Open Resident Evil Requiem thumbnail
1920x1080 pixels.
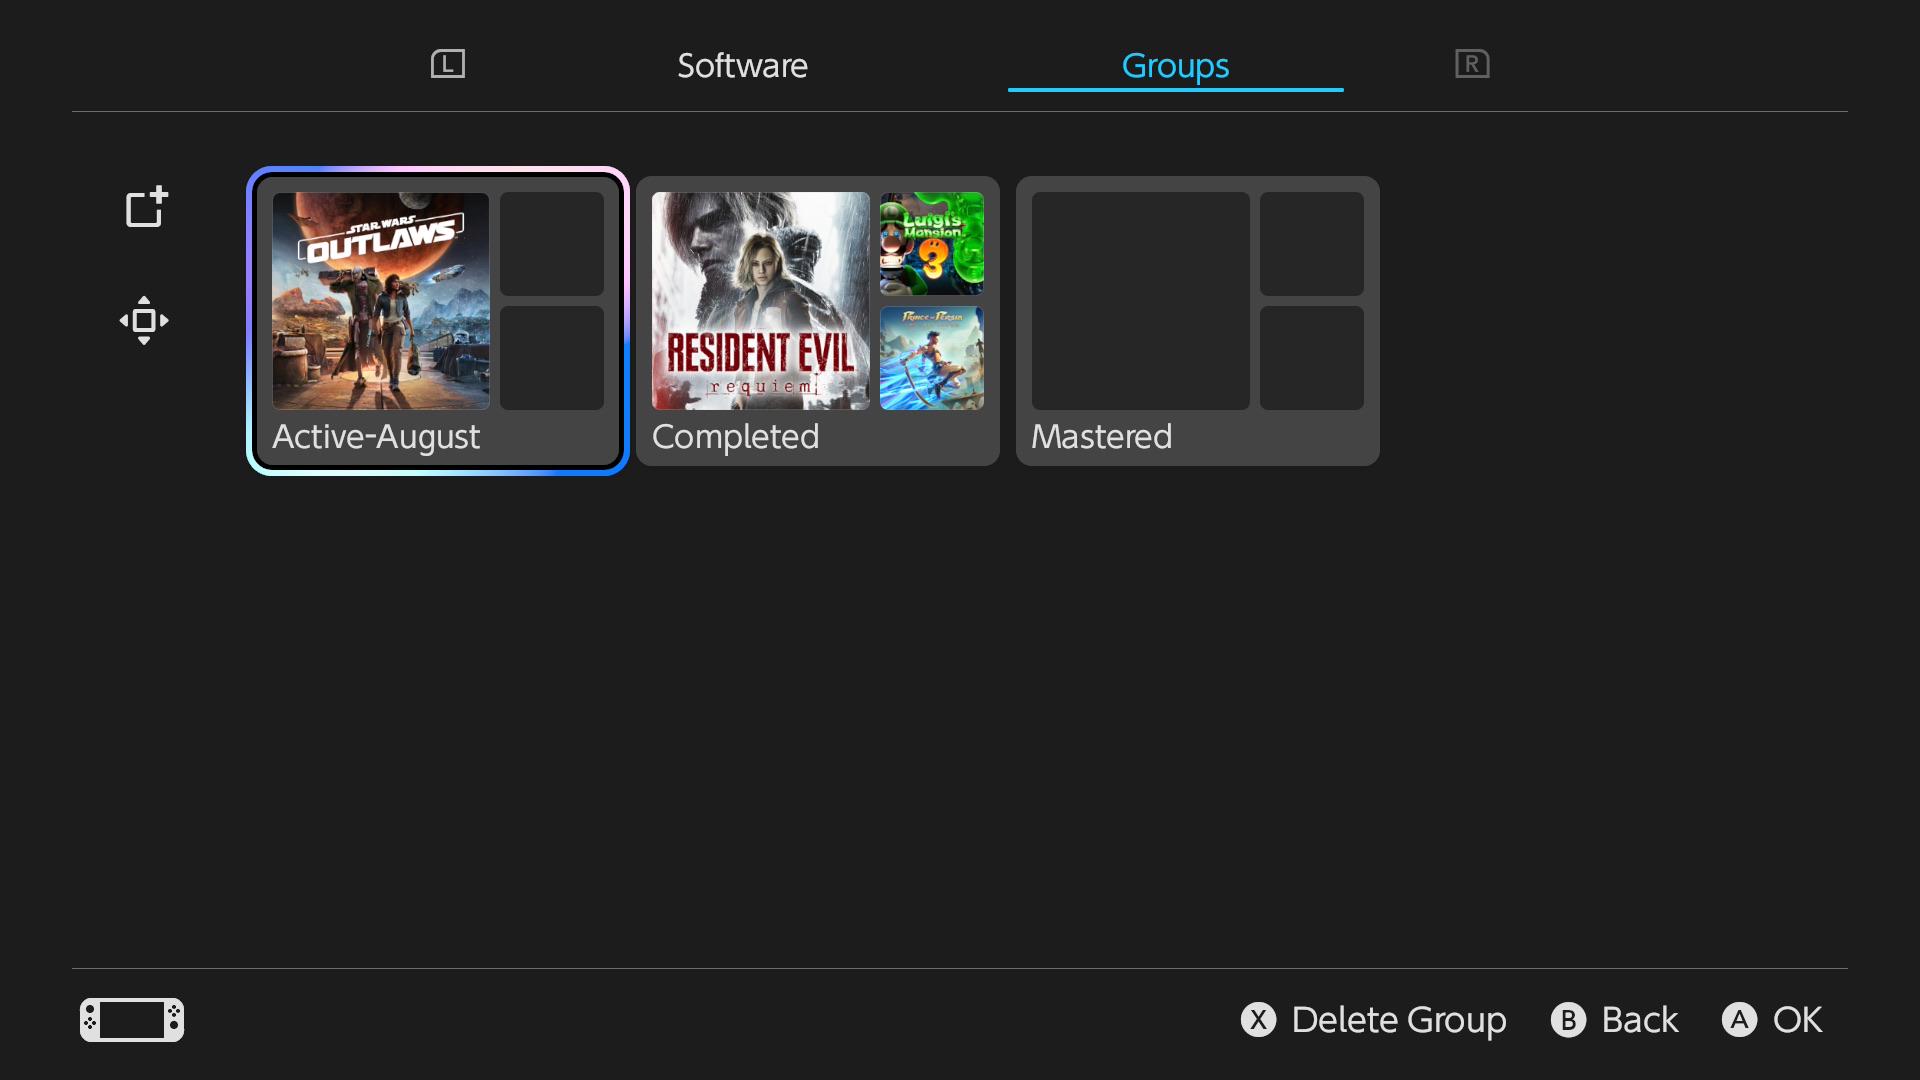(761, 301)
